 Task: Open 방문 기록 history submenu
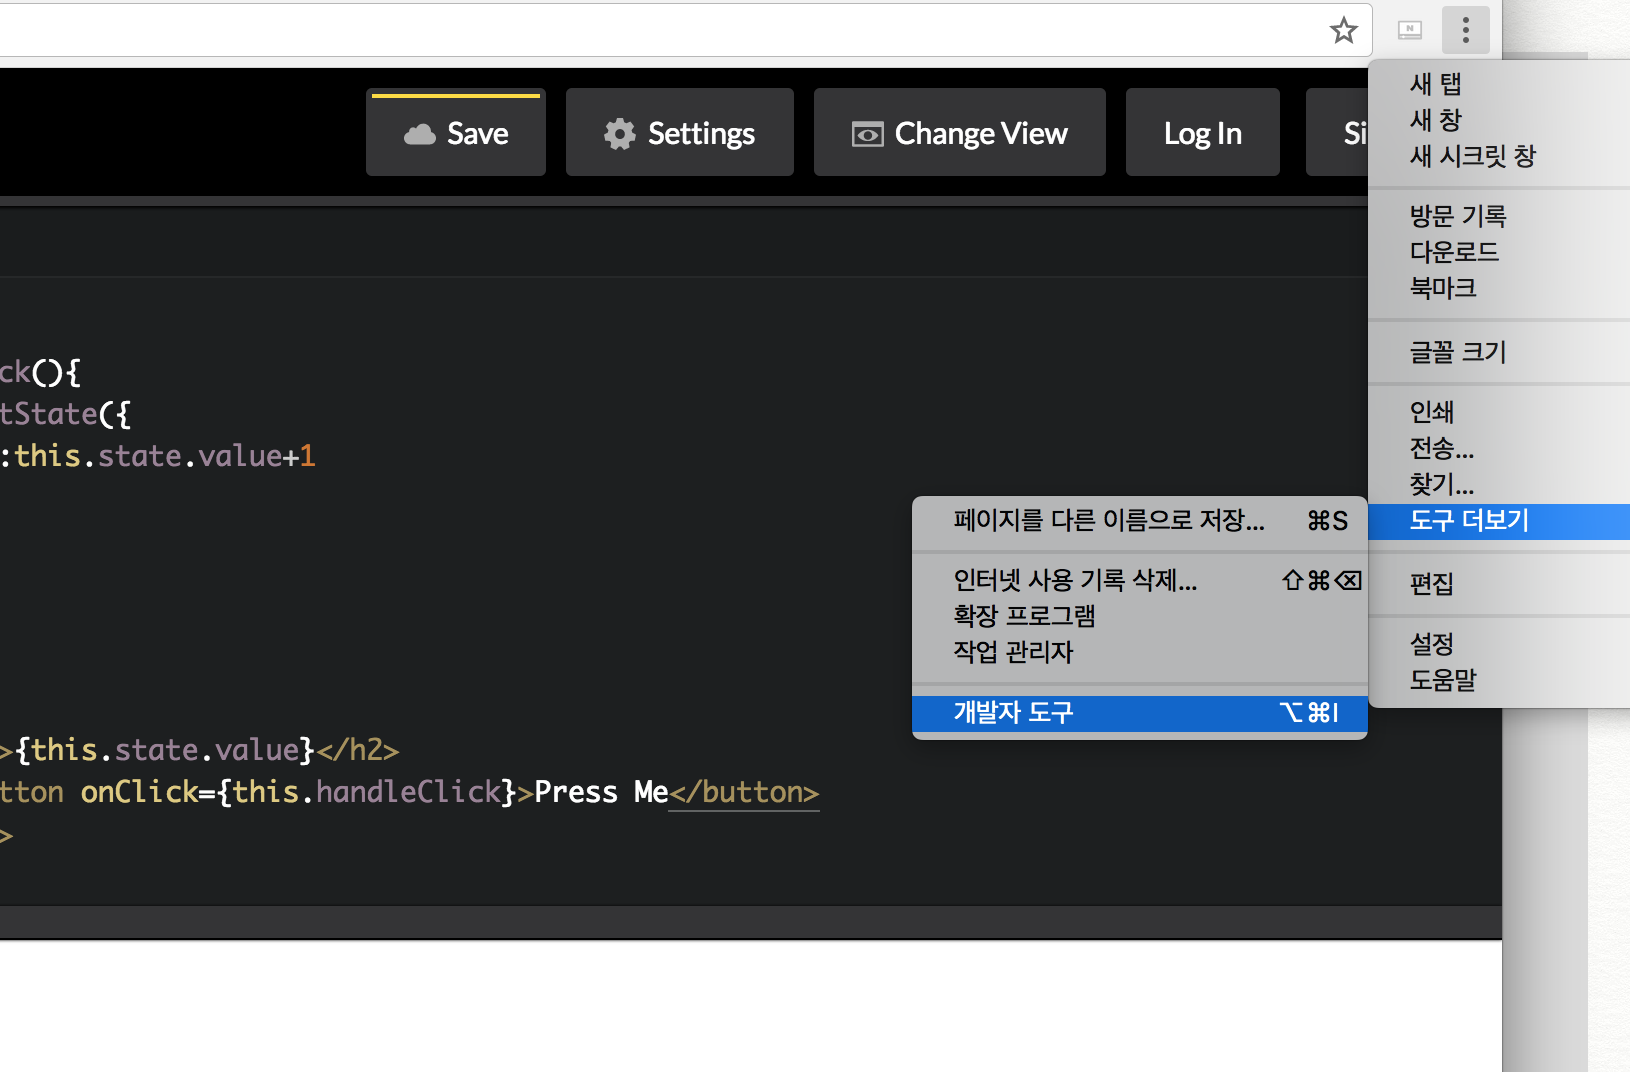click(x=1499, y=216)
